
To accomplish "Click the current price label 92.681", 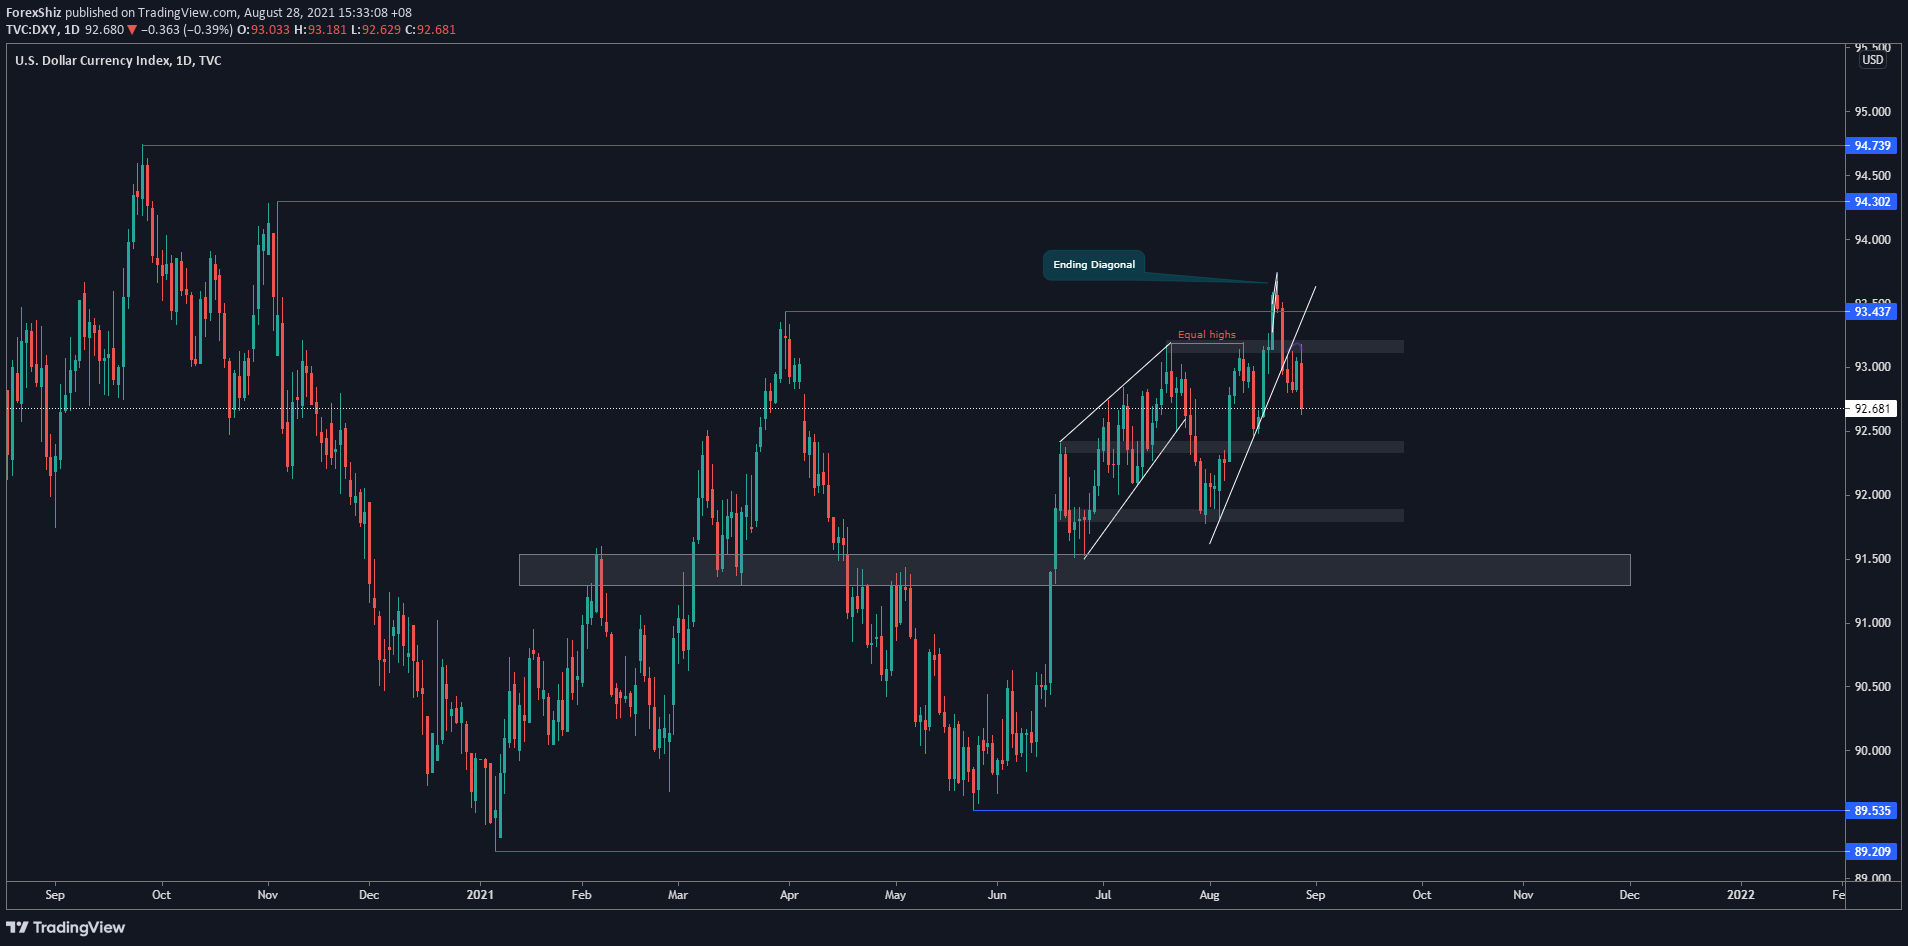I will pyautogui.click(x=1872, y=409).
